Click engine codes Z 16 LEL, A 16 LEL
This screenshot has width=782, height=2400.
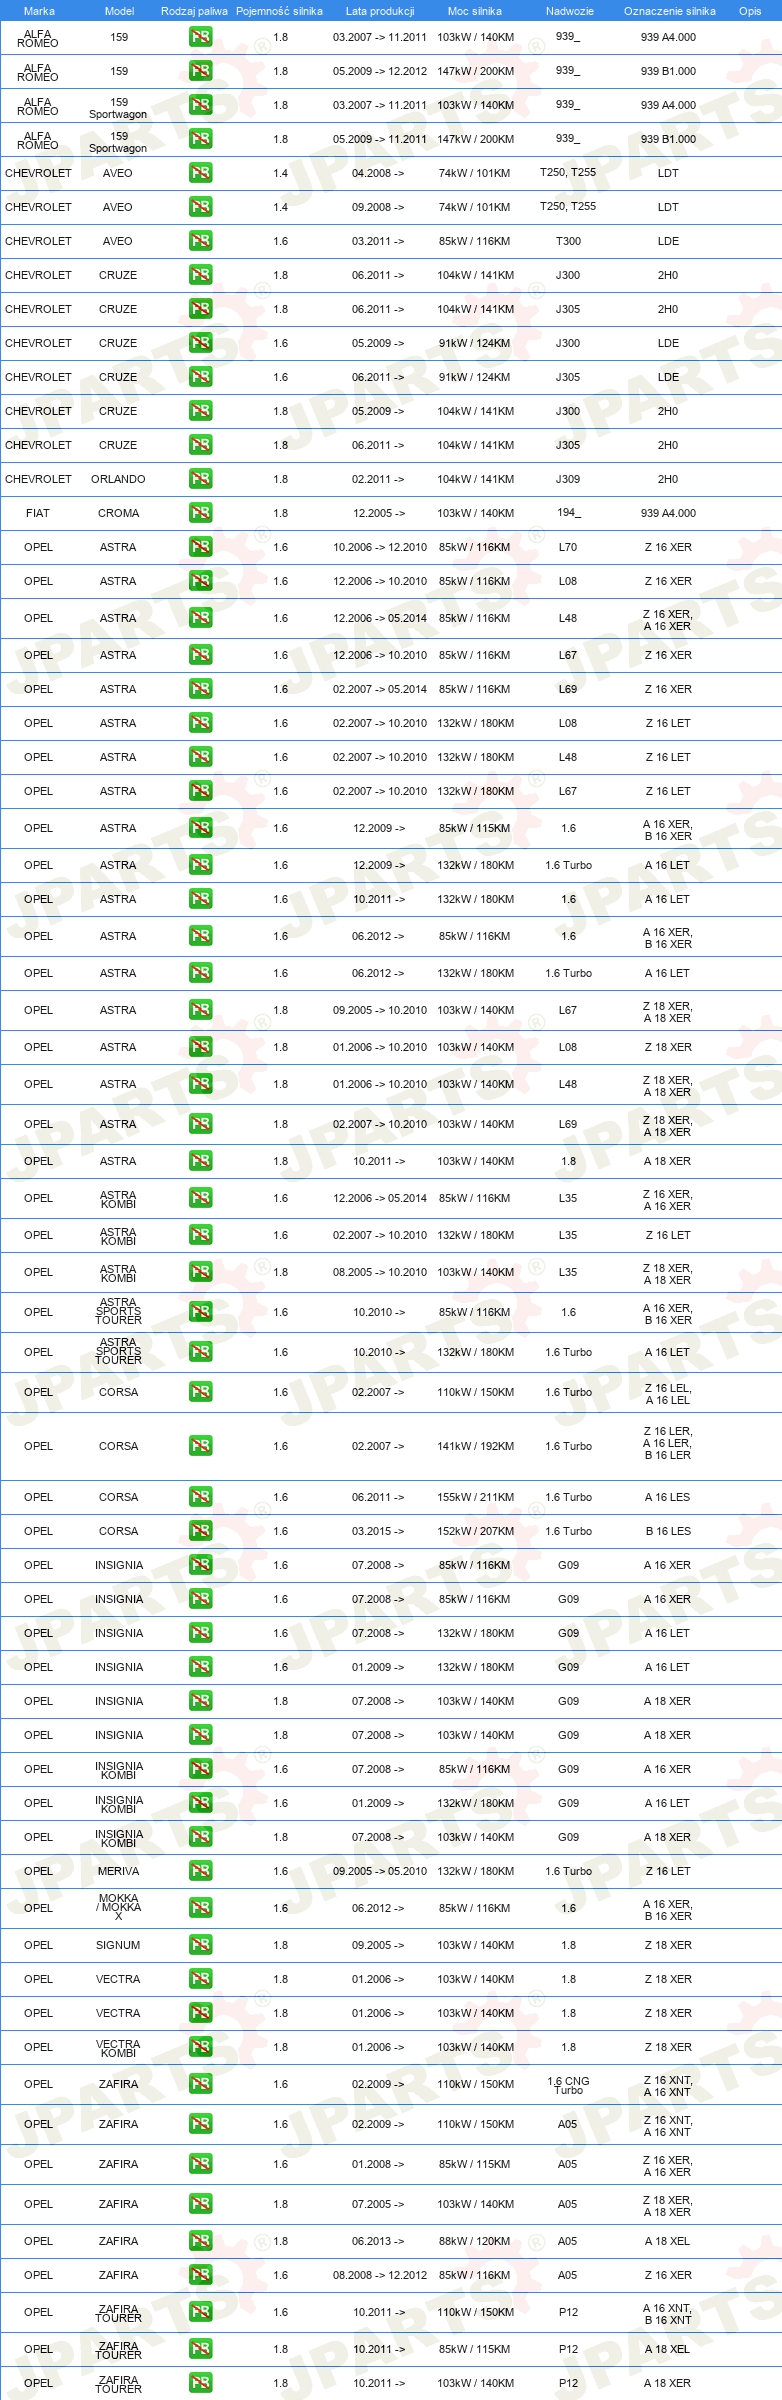[668, 1394]
